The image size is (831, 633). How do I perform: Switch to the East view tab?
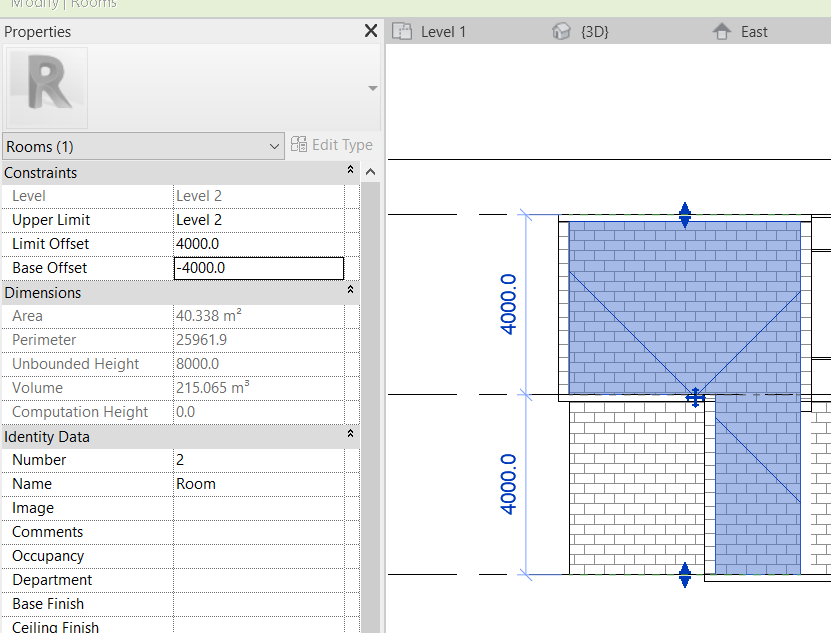click(754, 32)
